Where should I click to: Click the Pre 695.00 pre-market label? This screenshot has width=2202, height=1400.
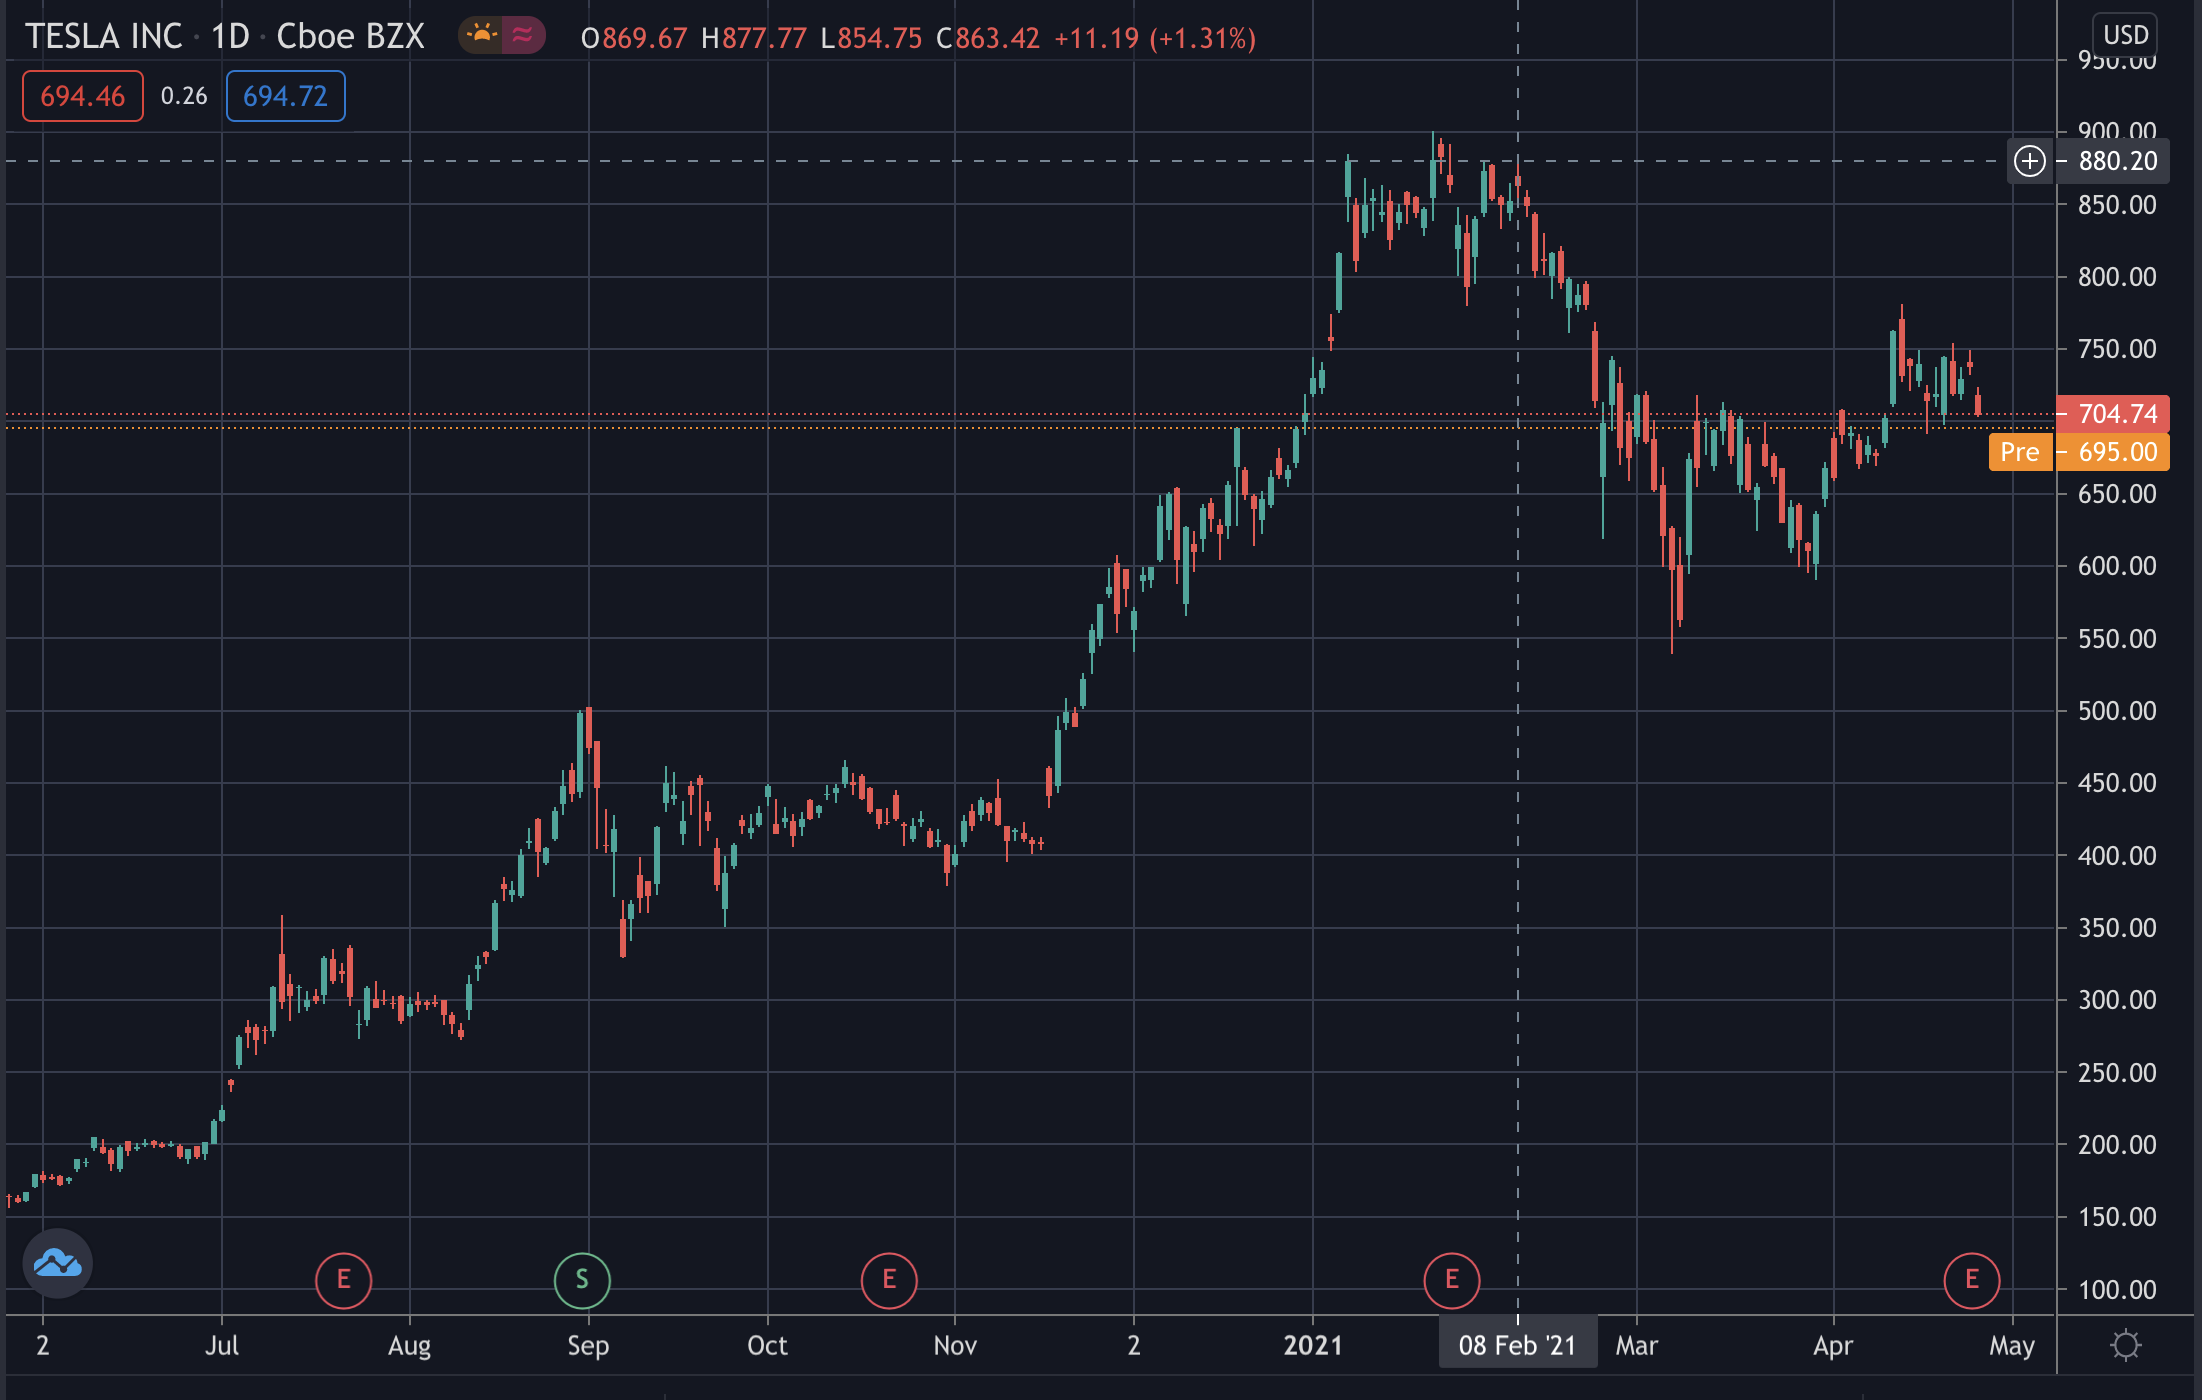click(x=2080, y=452)
